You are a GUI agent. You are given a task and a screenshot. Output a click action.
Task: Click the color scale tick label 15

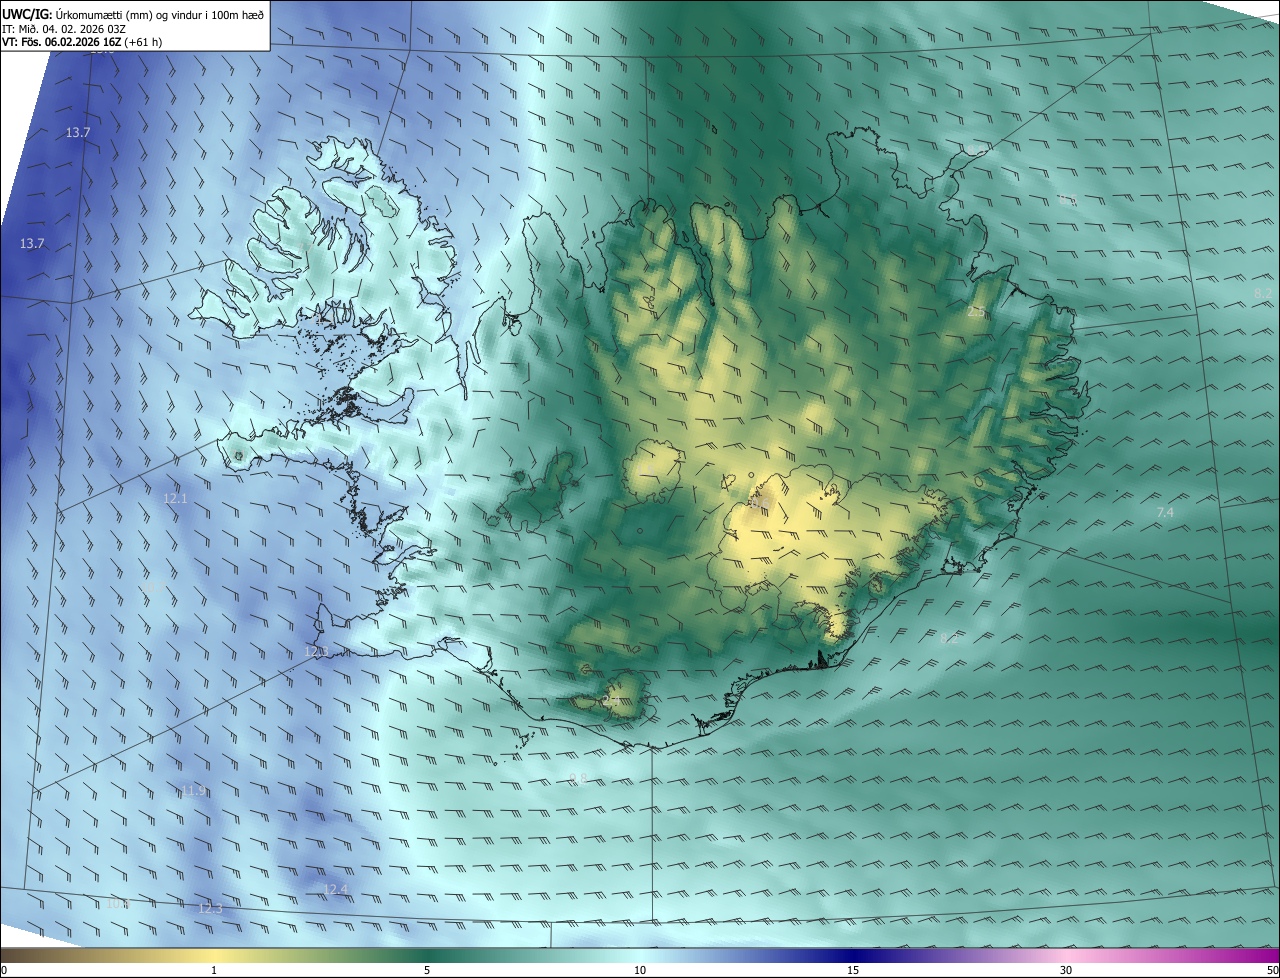click(x=853, y=970)
